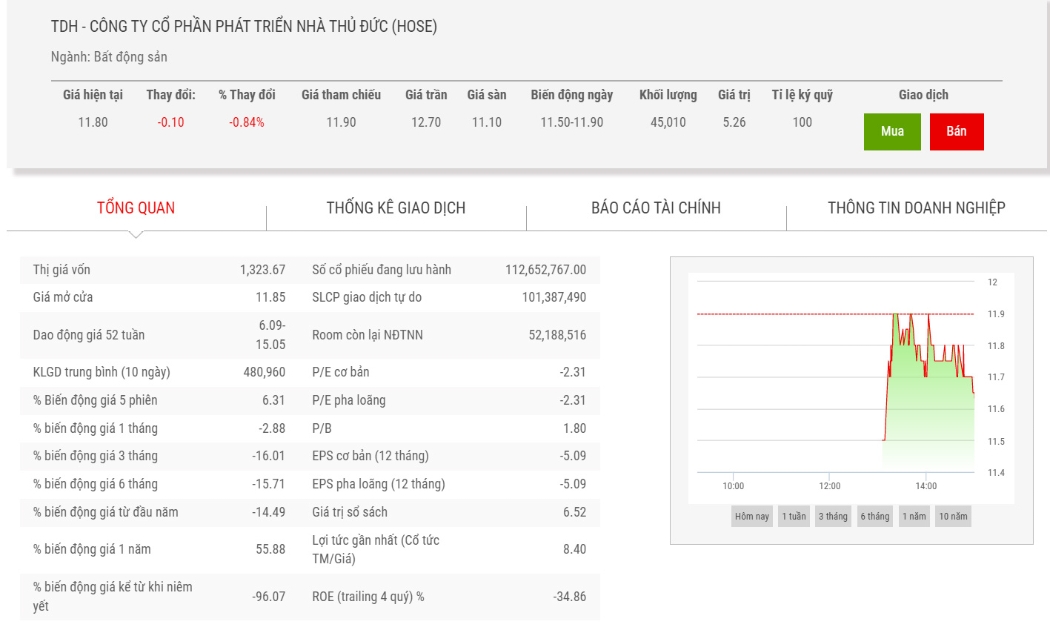1050x630 pixels.
Task: Click the book value 6.52
Action: tap(575, 512)
